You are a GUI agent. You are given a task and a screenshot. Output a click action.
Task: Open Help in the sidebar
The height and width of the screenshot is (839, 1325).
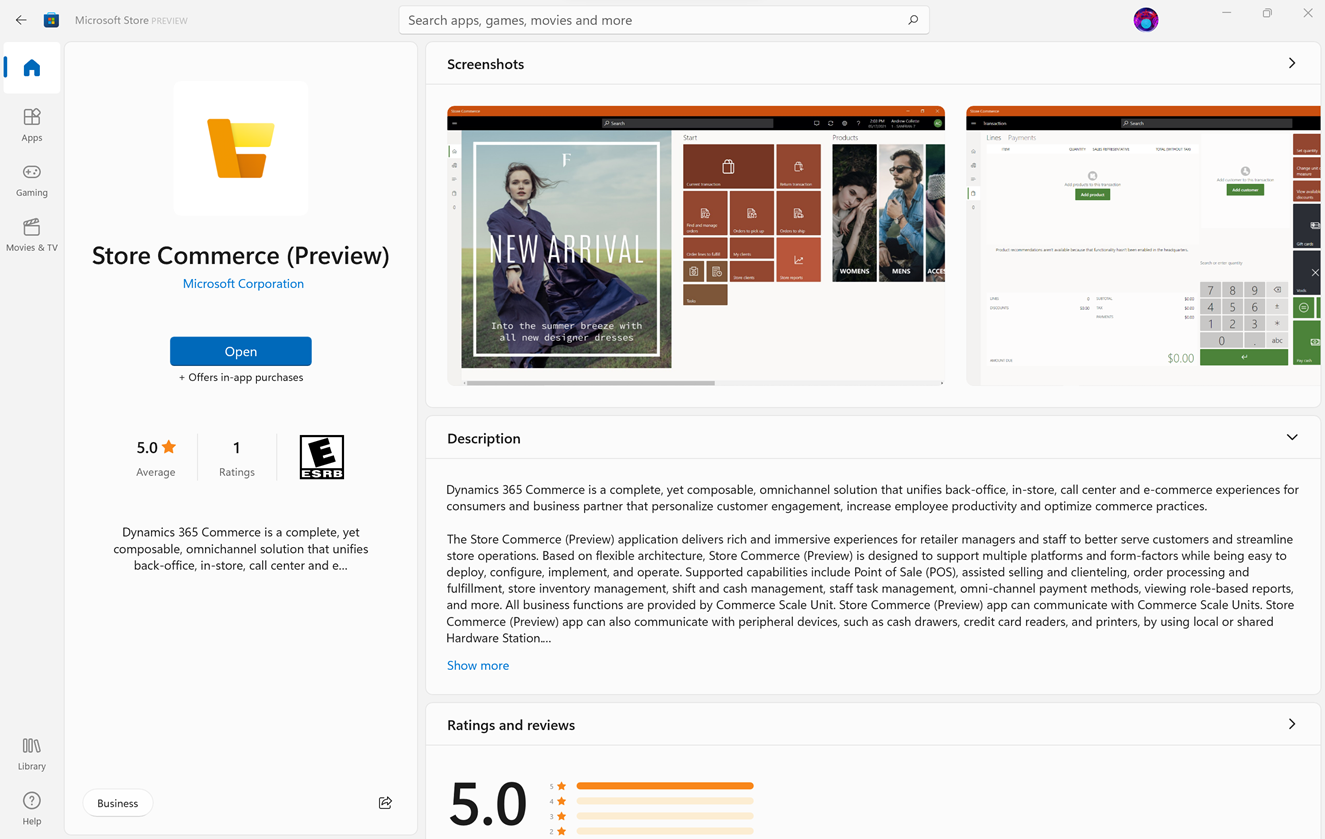[32, 808]
